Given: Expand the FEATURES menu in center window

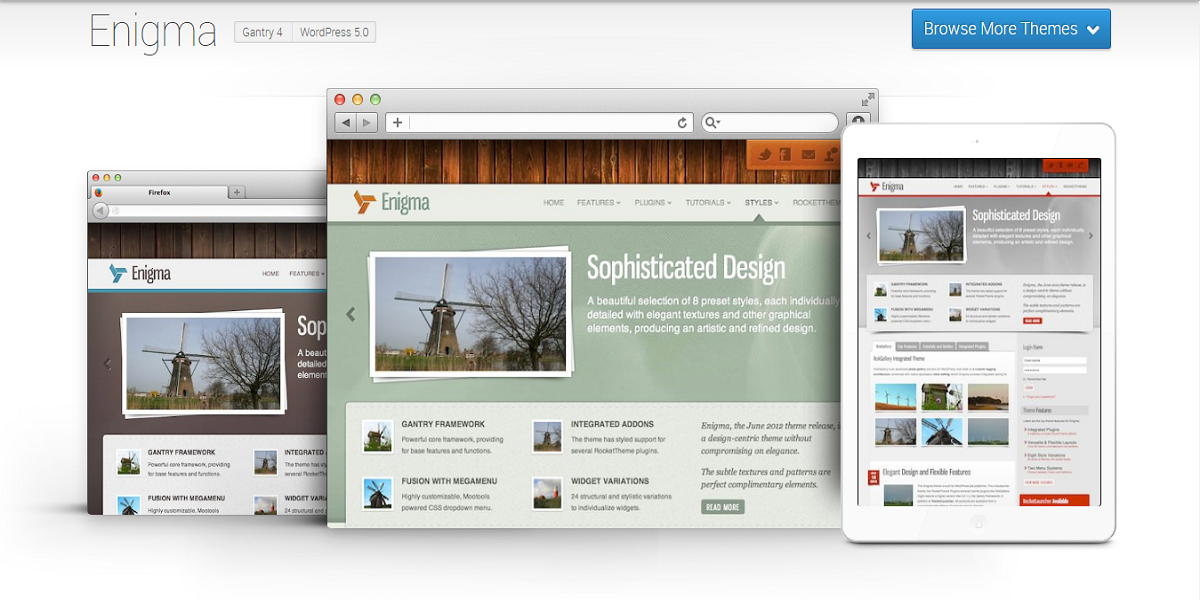Looking at the screenshot, I should point(598,203).
